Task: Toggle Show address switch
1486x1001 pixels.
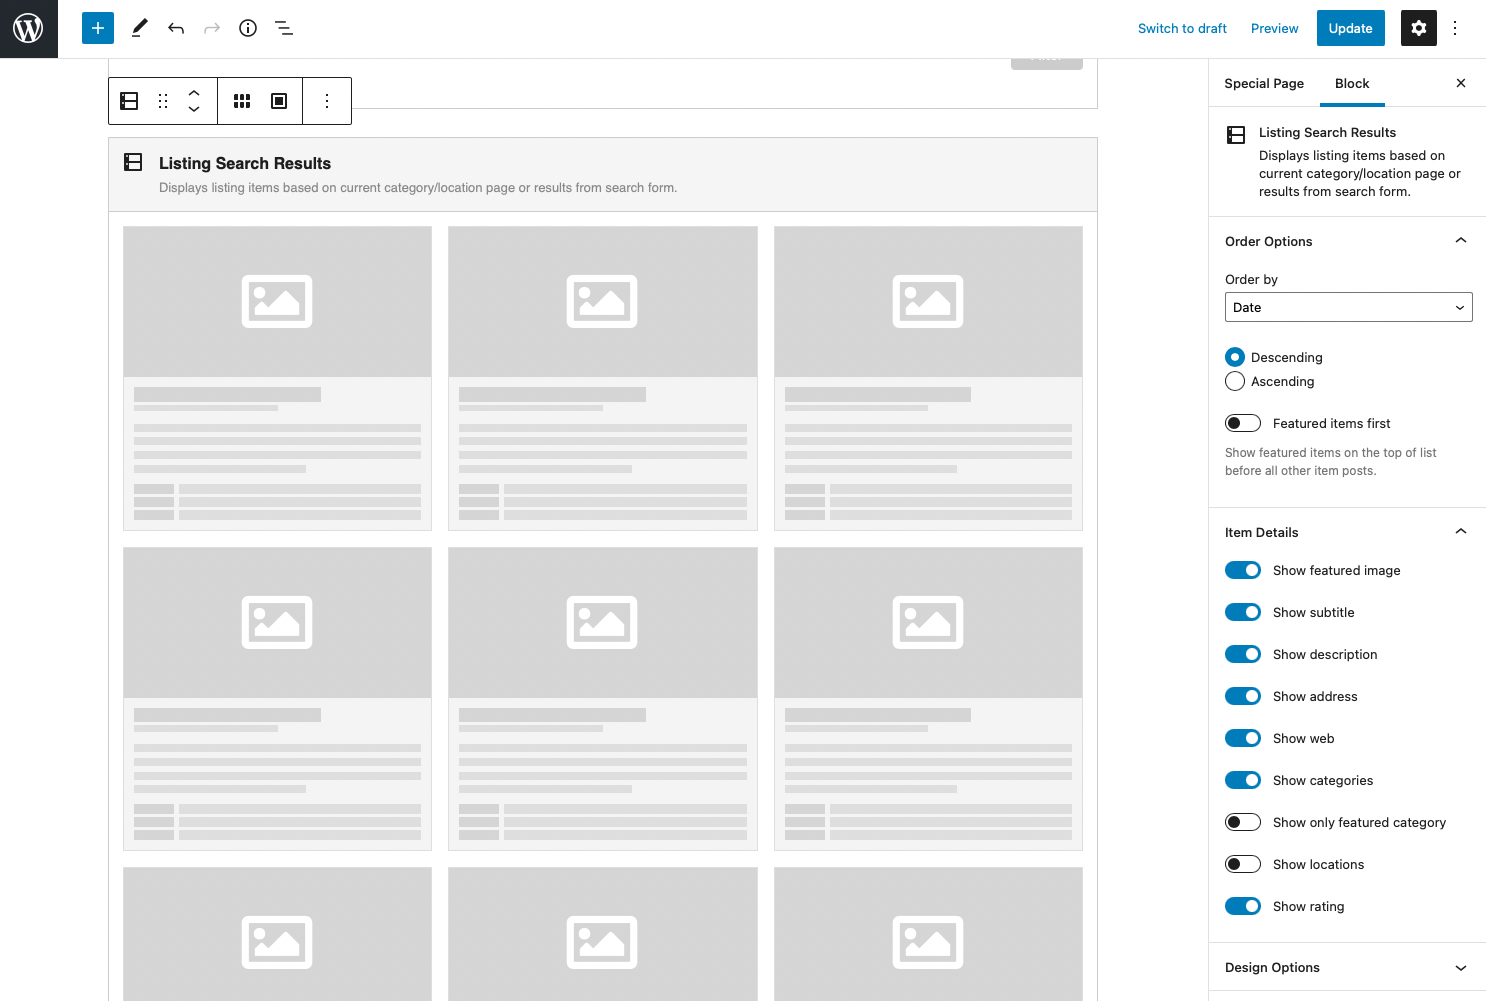Action: pyautogui.click(x=1243, y=696)
